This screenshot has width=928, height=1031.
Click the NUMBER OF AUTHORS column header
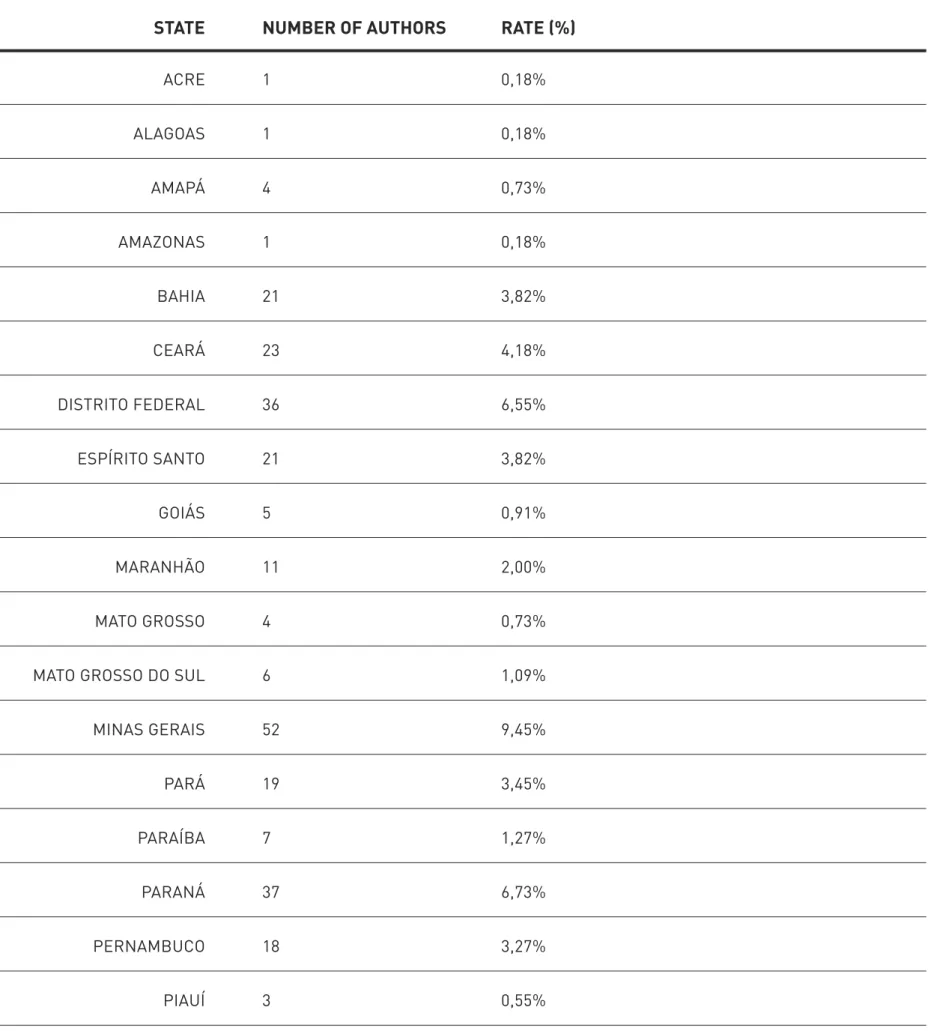[354, 28]
